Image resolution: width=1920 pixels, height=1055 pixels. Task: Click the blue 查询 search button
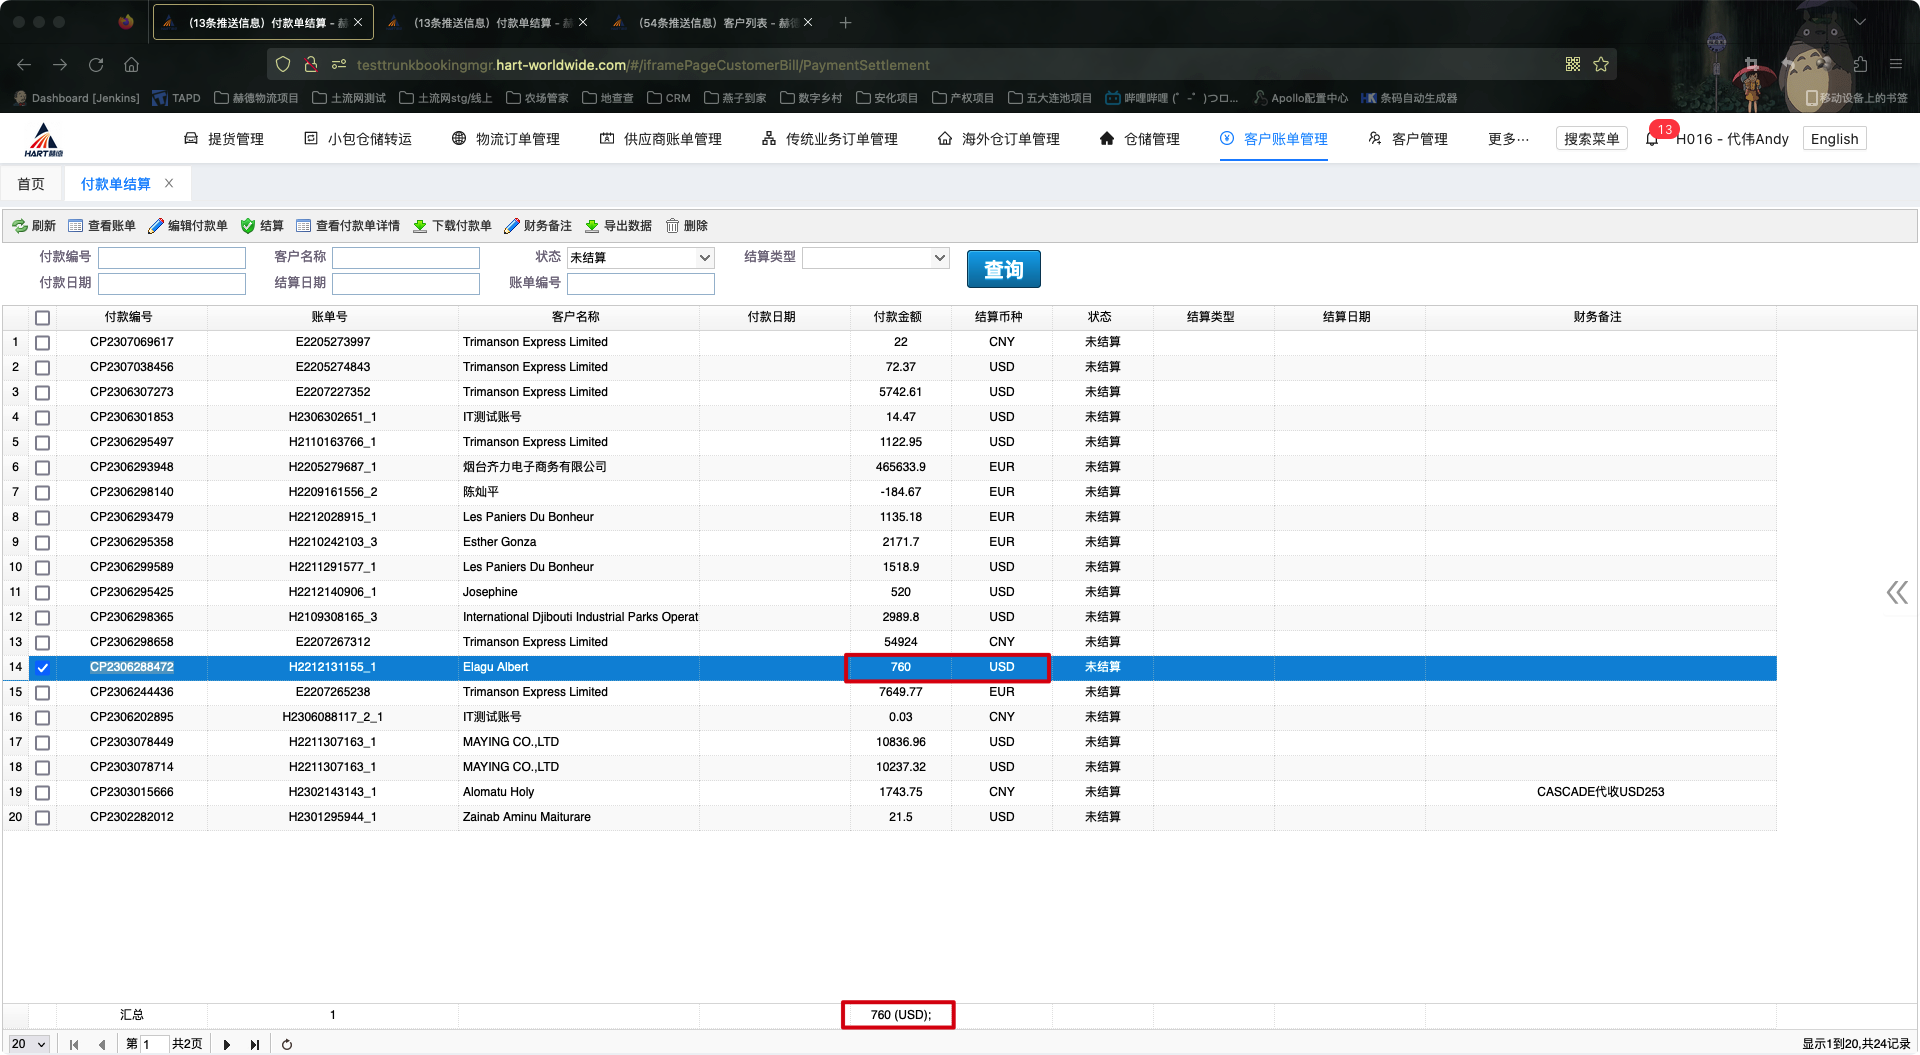click(x=1003, y=270)
